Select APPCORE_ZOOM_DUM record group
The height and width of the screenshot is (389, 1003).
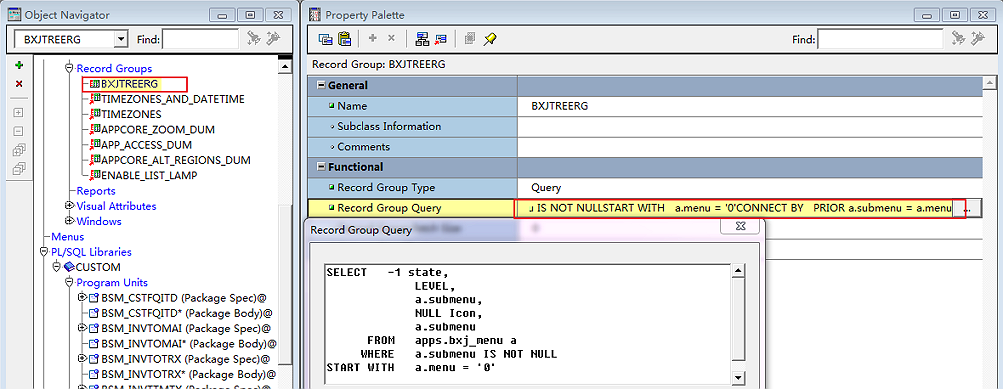tap(158, 130)
